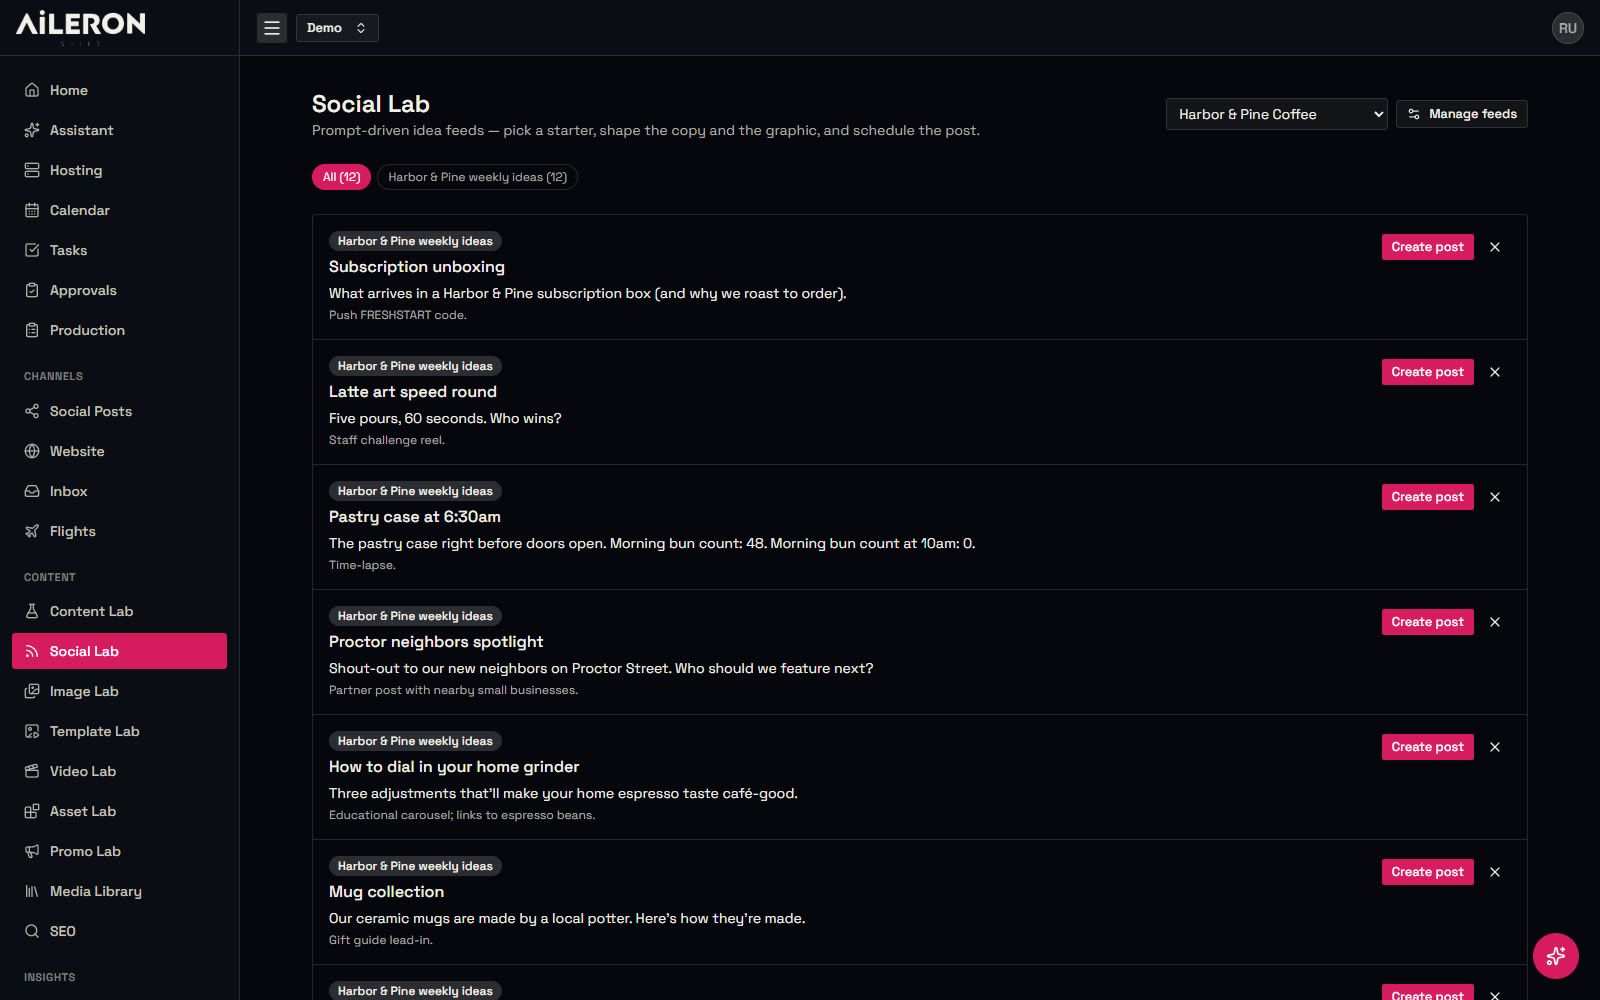
Task: Open the Video Lab clapperboard icon
Action: pyautogui.click(x=32, y=771)
